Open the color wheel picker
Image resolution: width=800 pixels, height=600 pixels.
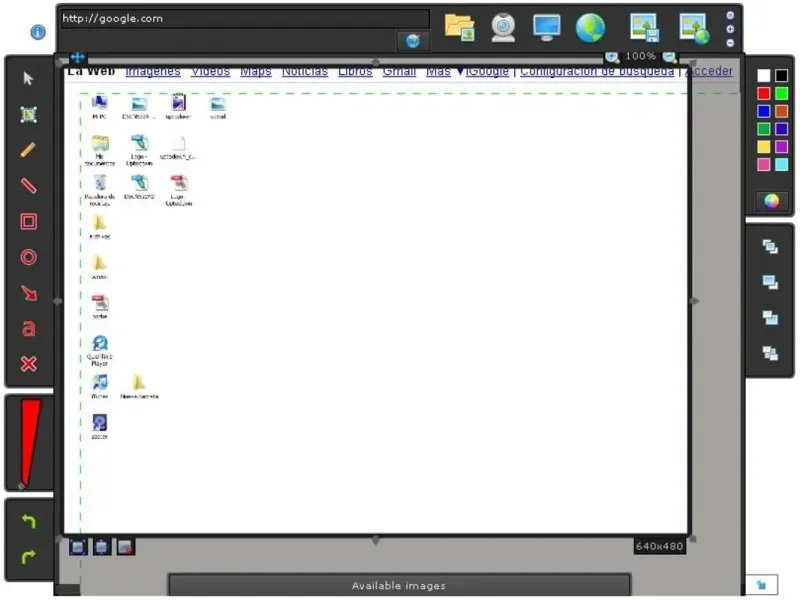[x=771, y=201]
